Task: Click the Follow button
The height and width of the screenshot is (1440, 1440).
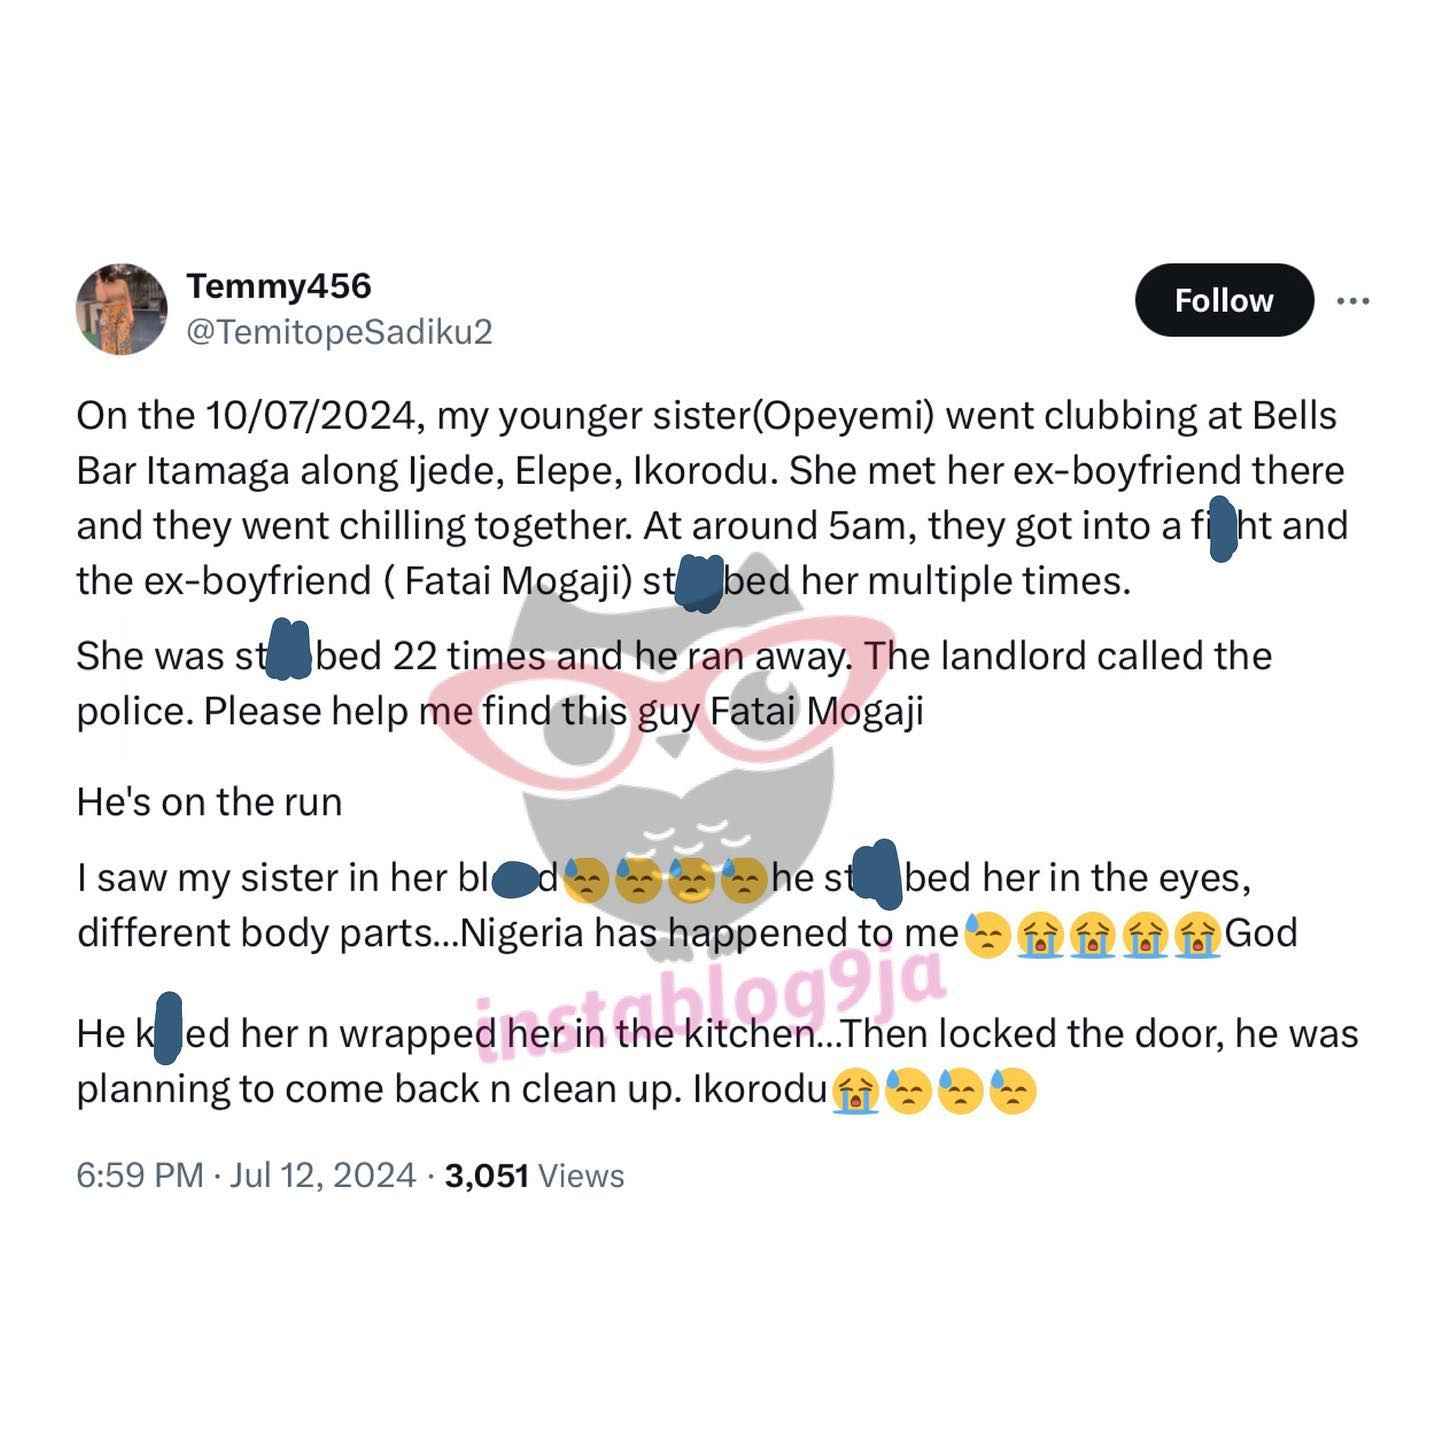Action: (x=1223, y=300)
